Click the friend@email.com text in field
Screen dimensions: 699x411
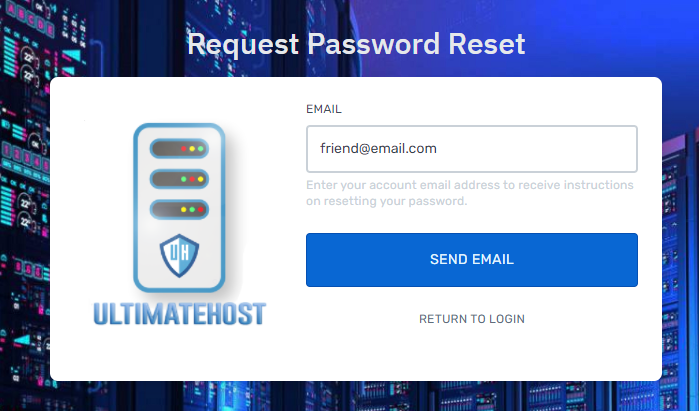pyautogui.click(x=378, y=148)
